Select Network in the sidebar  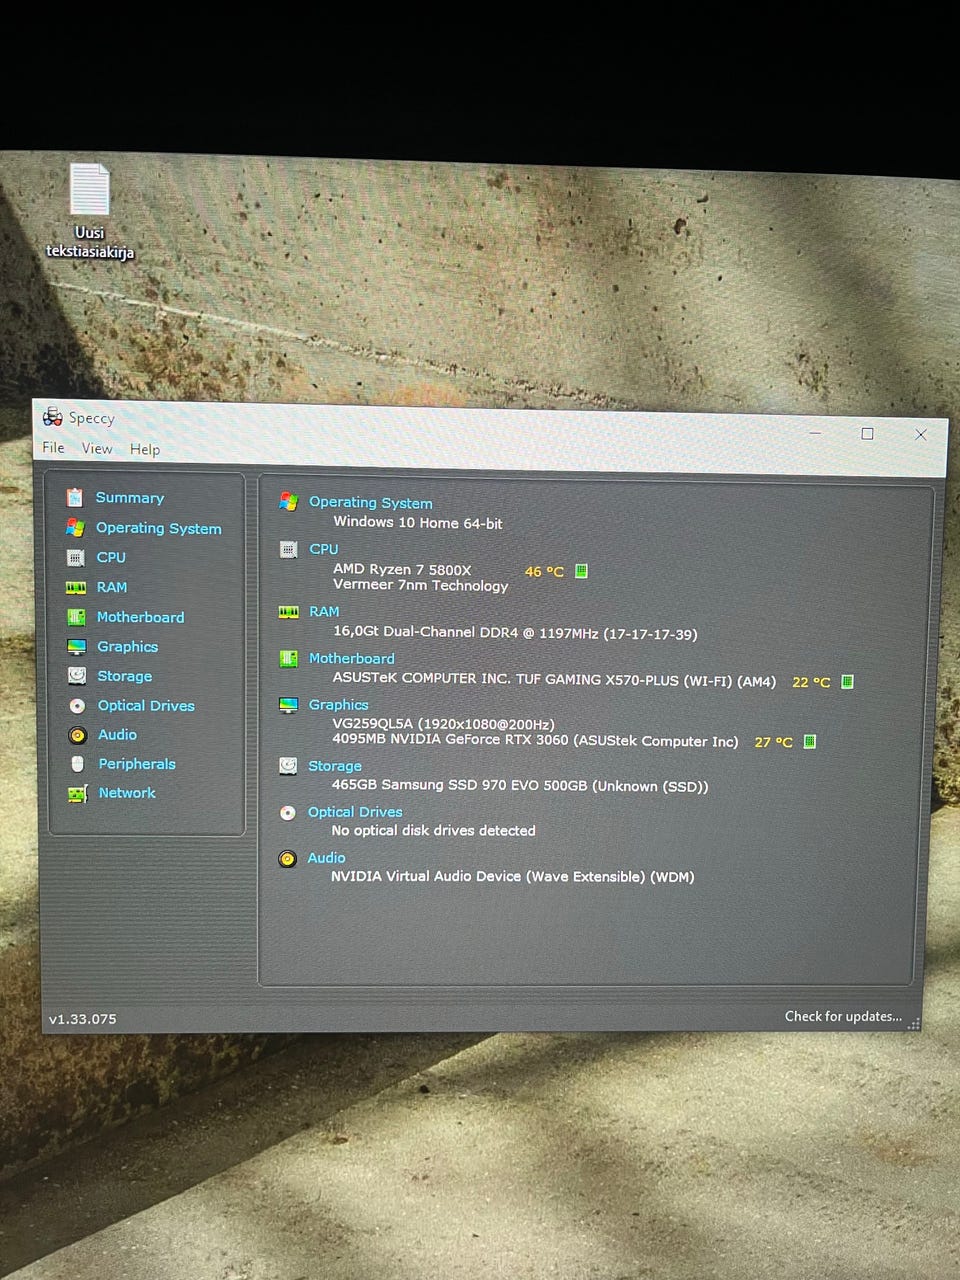click(127, 792)
